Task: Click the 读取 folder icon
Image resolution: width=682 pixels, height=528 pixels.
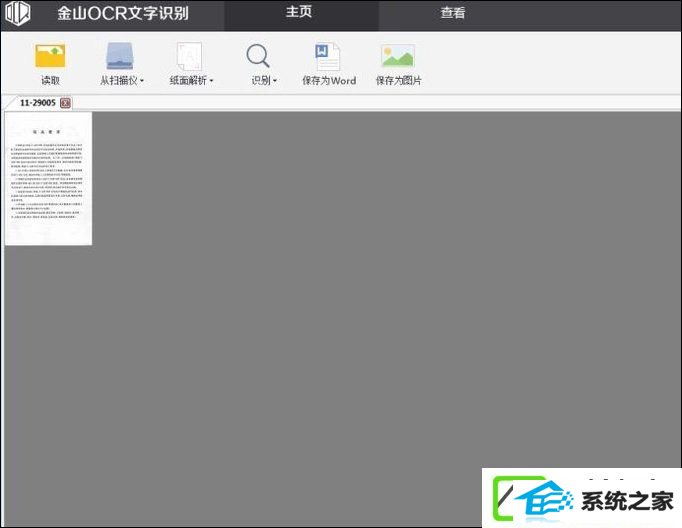Action: tap(50, 56)
